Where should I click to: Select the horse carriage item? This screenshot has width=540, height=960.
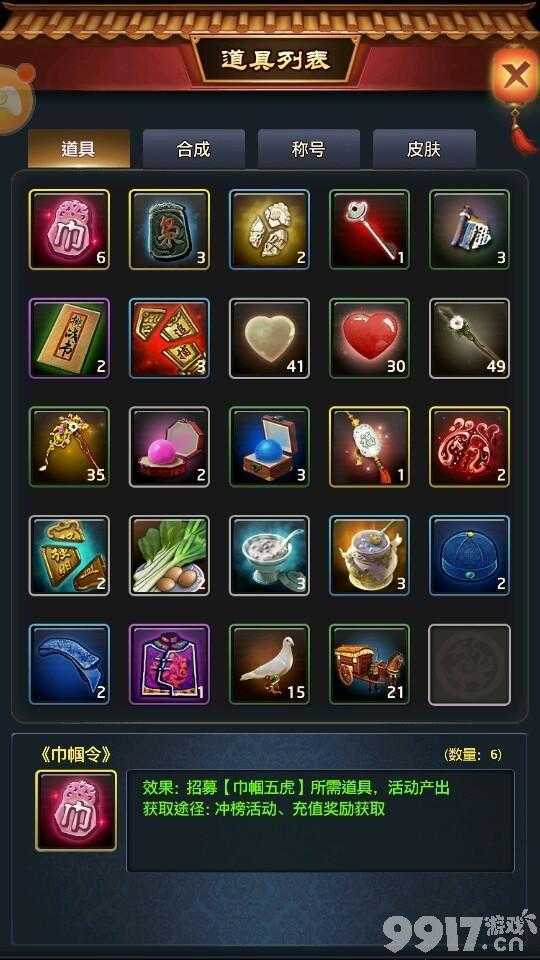tap(370, 664)
